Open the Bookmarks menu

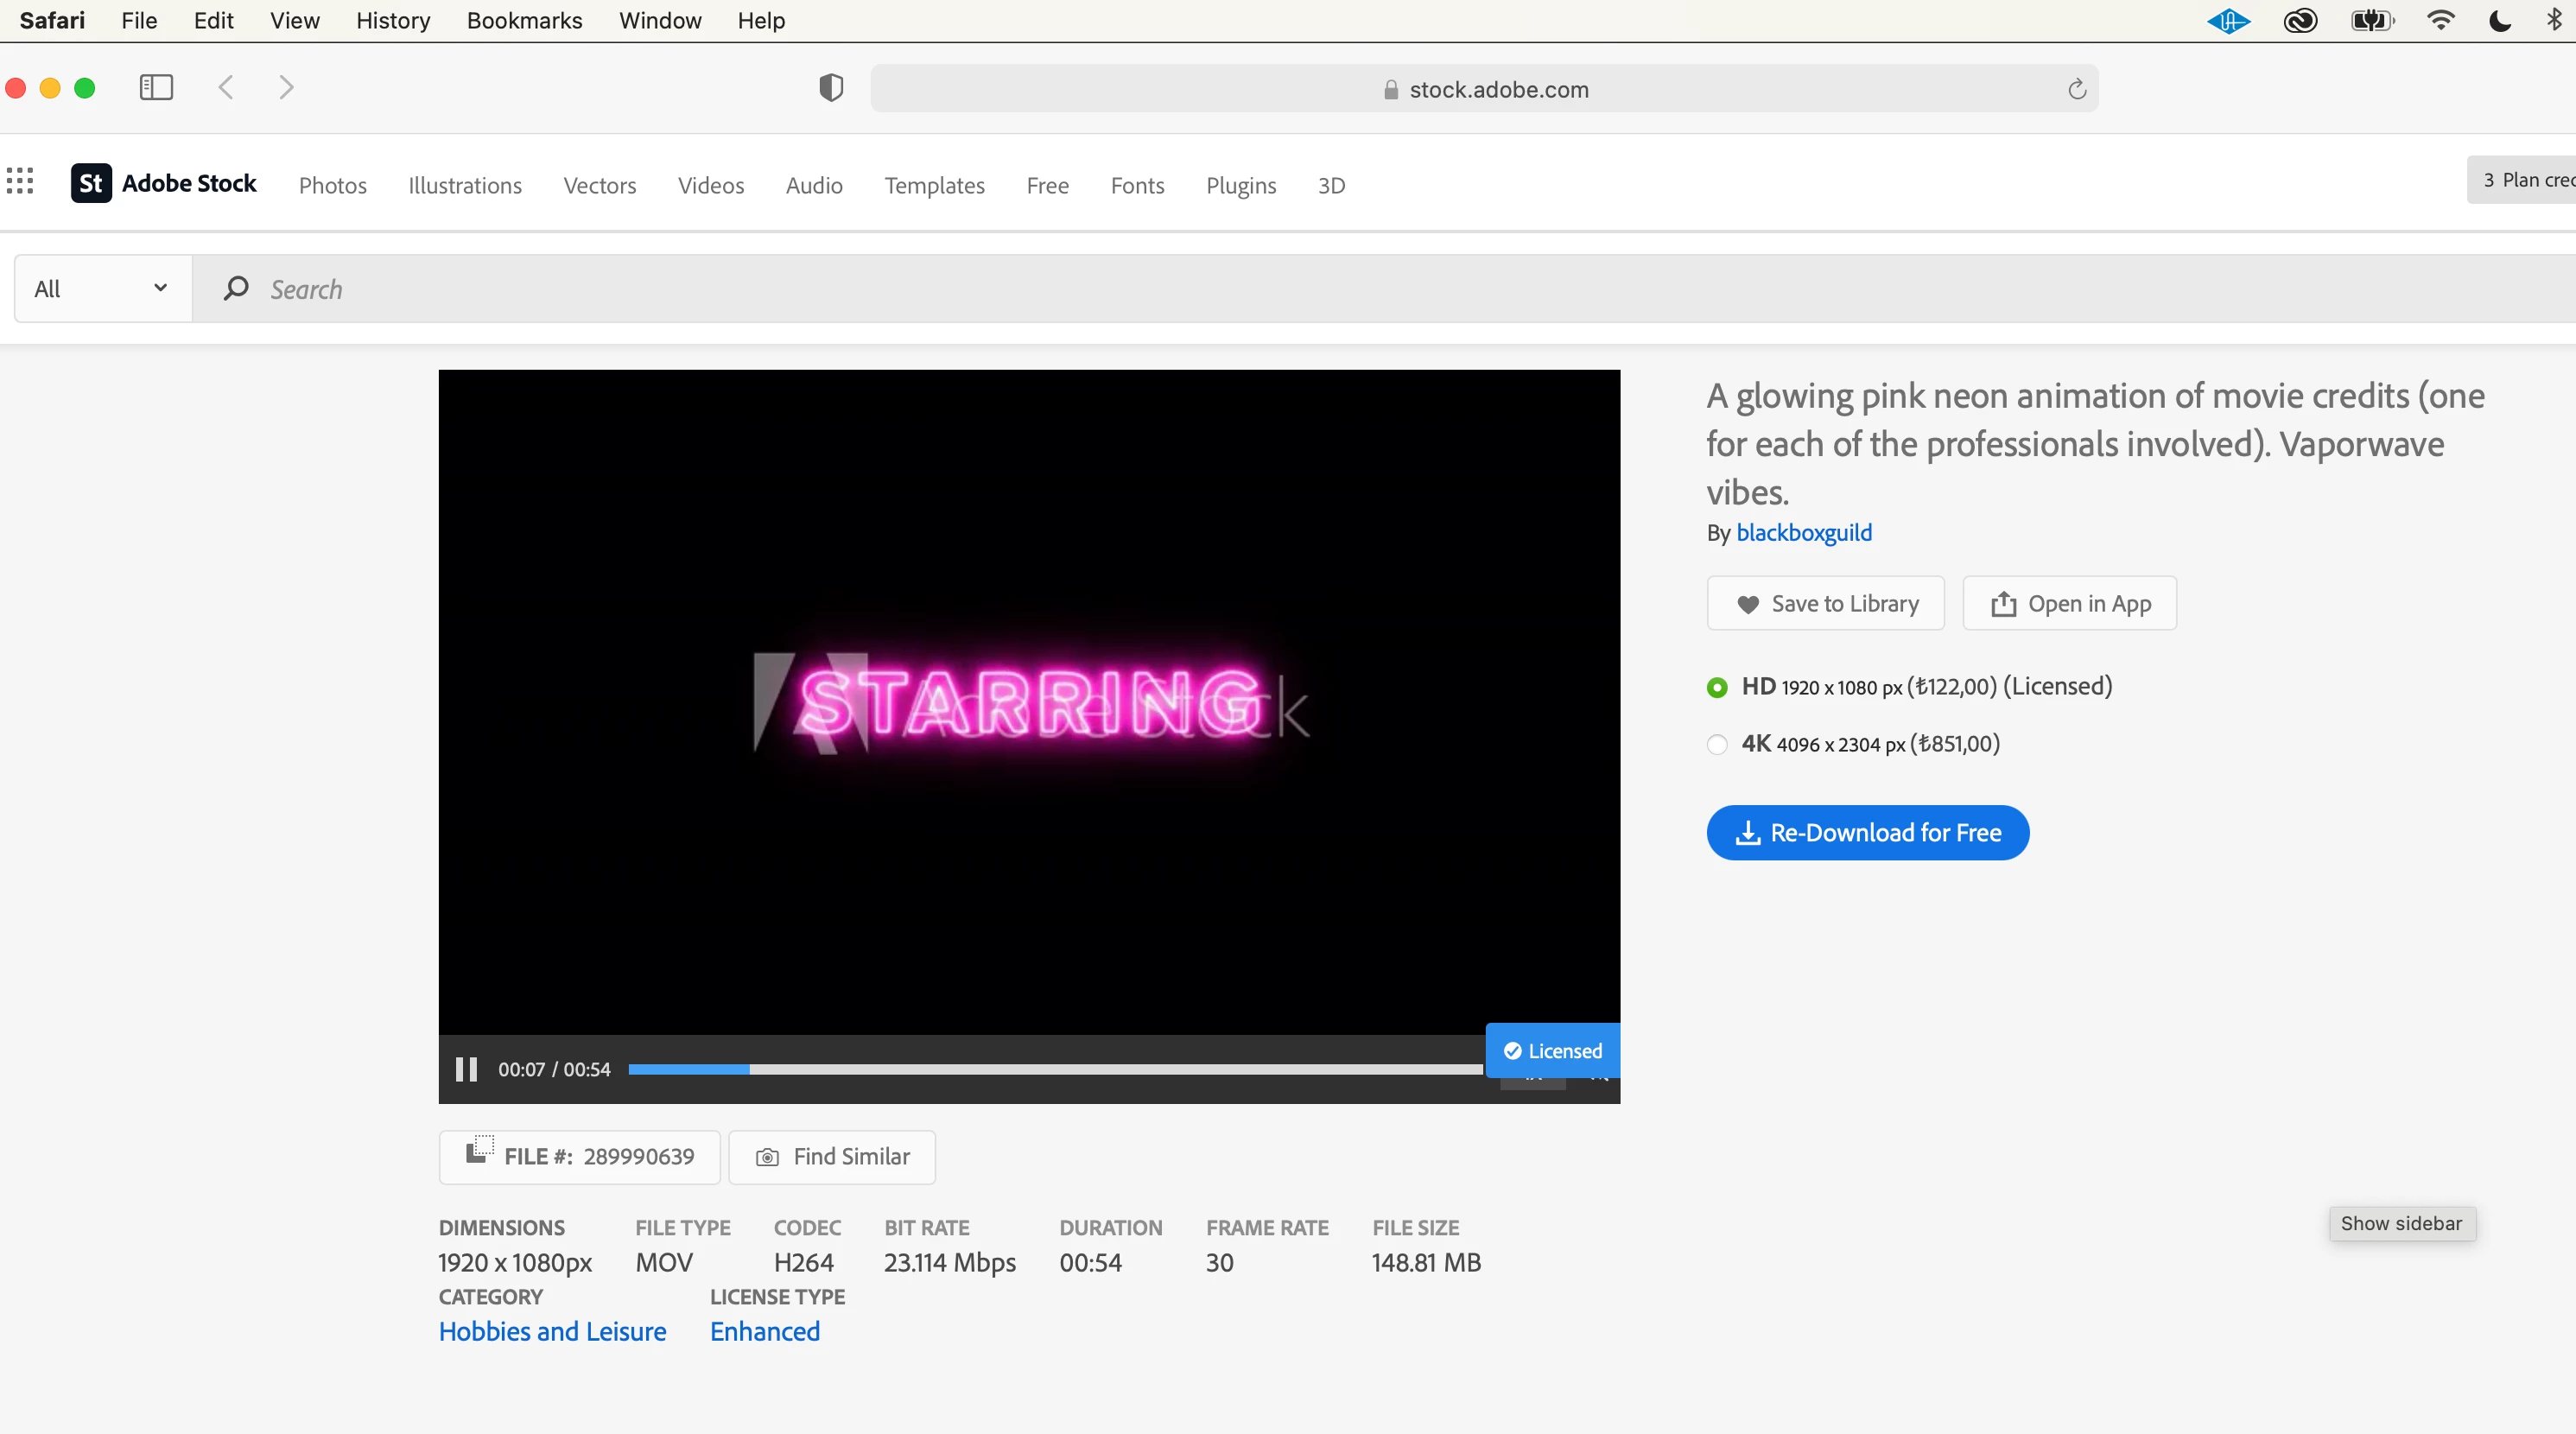(x=524, y=20)
